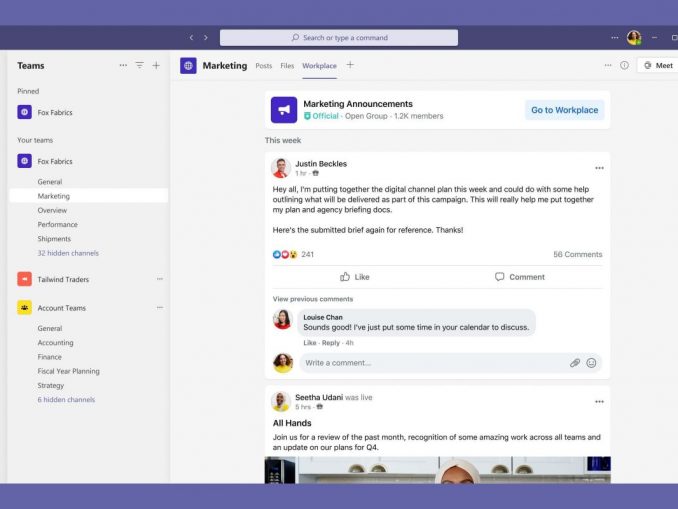Open the 56 Comments link
The height and width of the screenshot is (509, 678).
click(578, 254)
